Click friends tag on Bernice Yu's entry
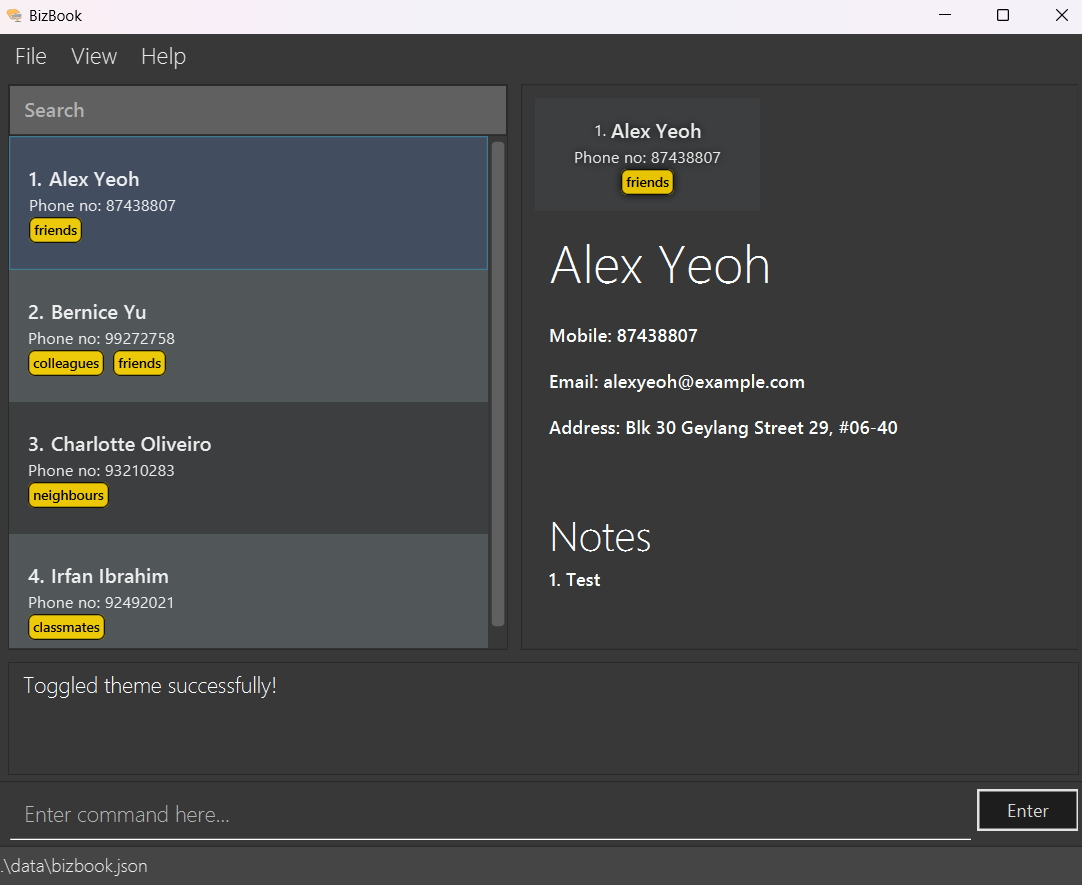 point(139,364)
